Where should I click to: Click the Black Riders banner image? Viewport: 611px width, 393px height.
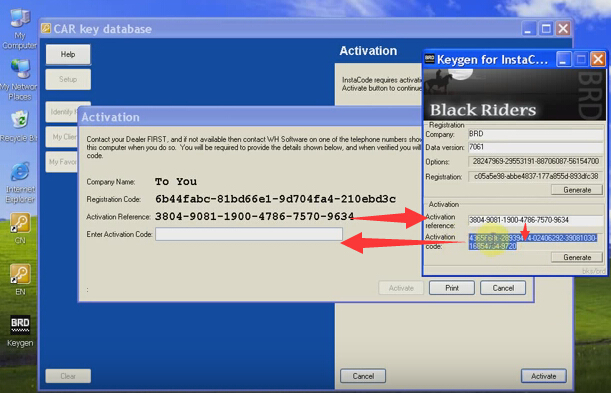point(514,95)
